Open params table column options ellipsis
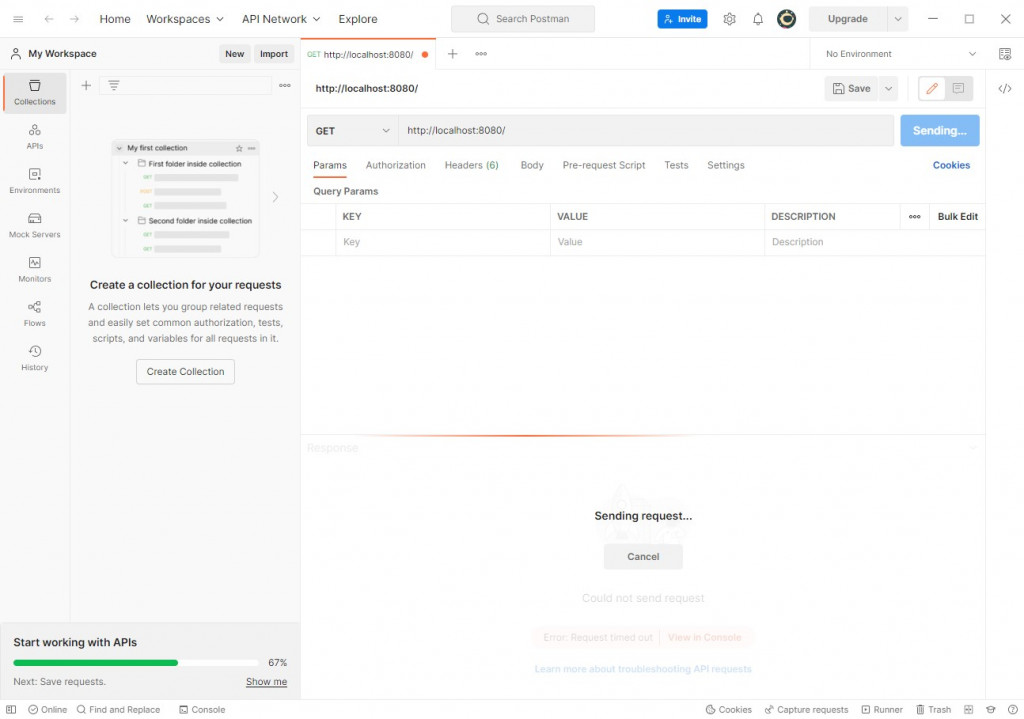1024x719 pixels. pos(914,216)
